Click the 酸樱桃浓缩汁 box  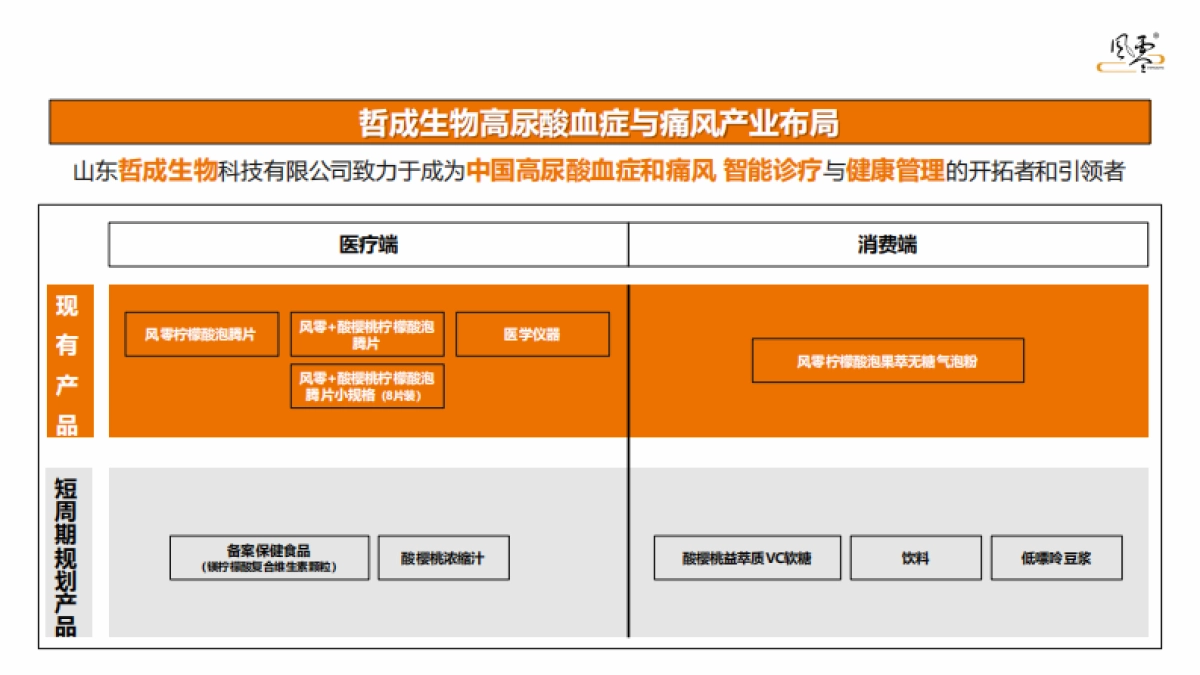tap(444, 557)
